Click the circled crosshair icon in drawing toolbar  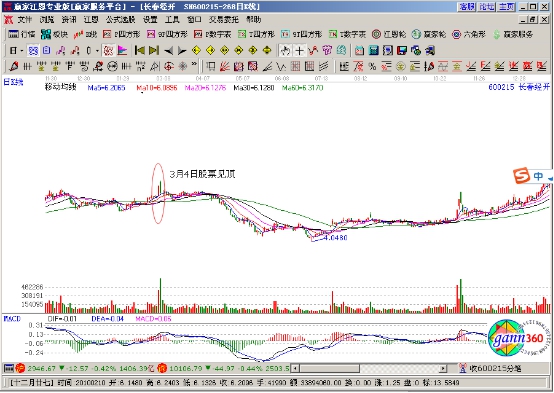169,66
